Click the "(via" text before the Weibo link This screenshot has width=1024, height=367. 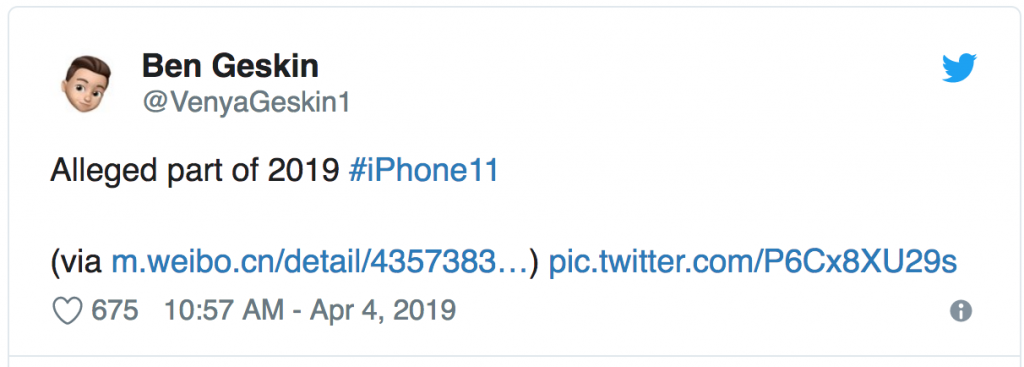point(76,263)
